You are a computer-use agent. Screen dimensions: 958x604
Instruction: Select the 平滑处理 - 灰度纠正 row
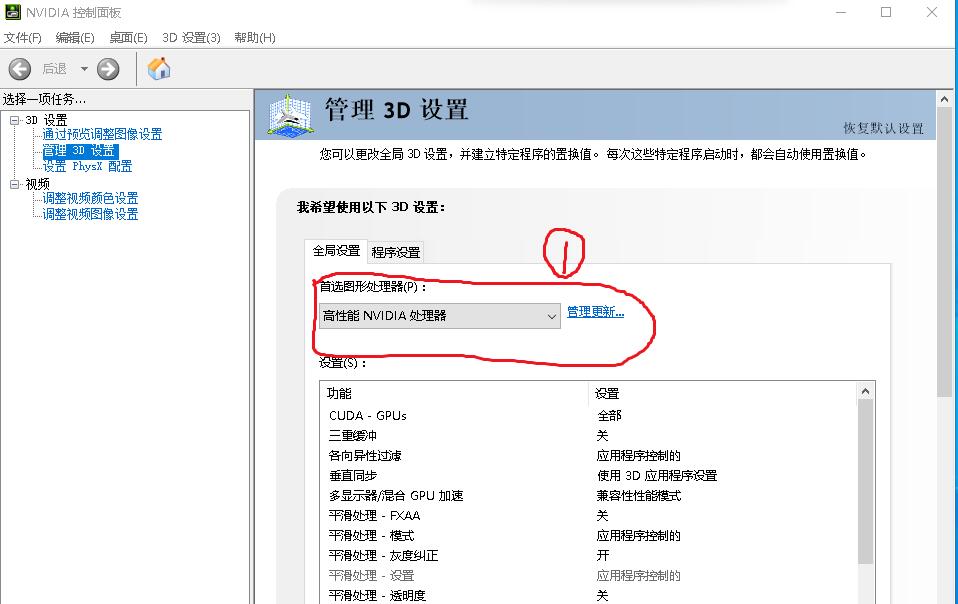[x=588, y=556]
